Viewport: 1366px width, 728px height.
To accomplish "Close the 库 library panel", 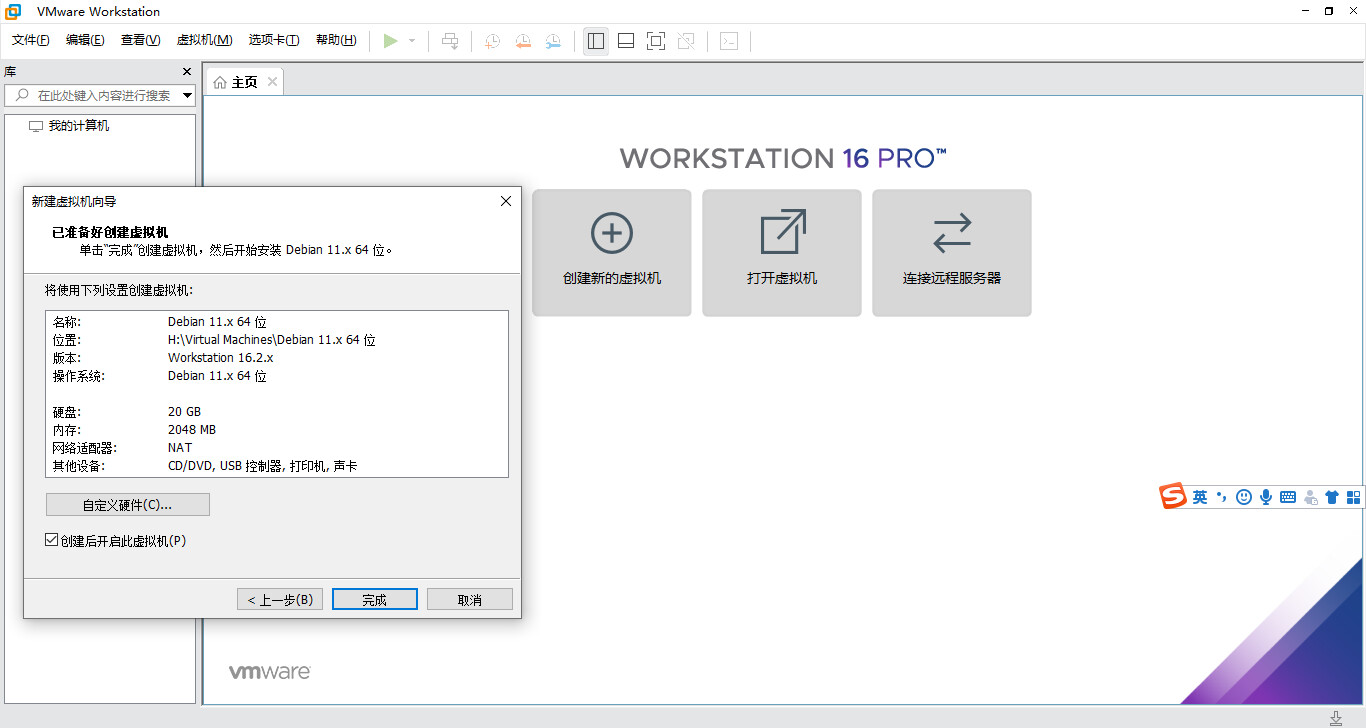I will (186, 72).
